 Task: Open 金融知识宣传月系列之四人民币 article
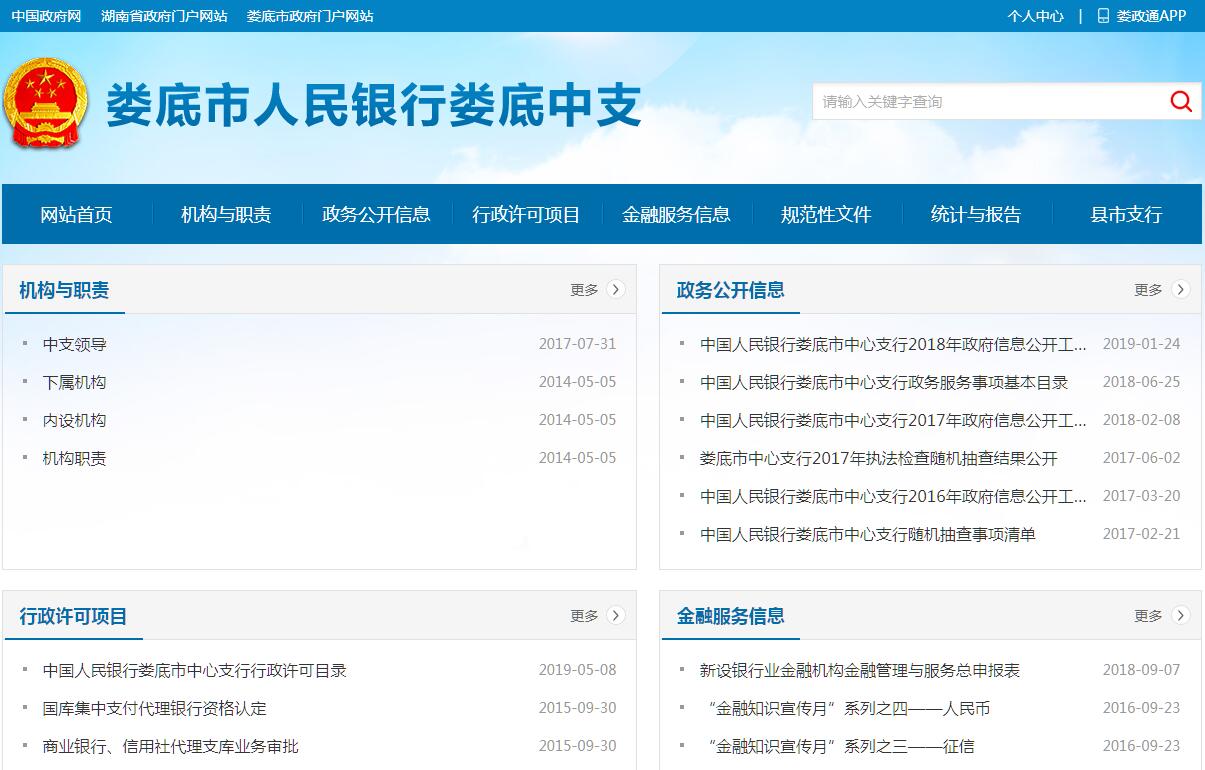848,708
